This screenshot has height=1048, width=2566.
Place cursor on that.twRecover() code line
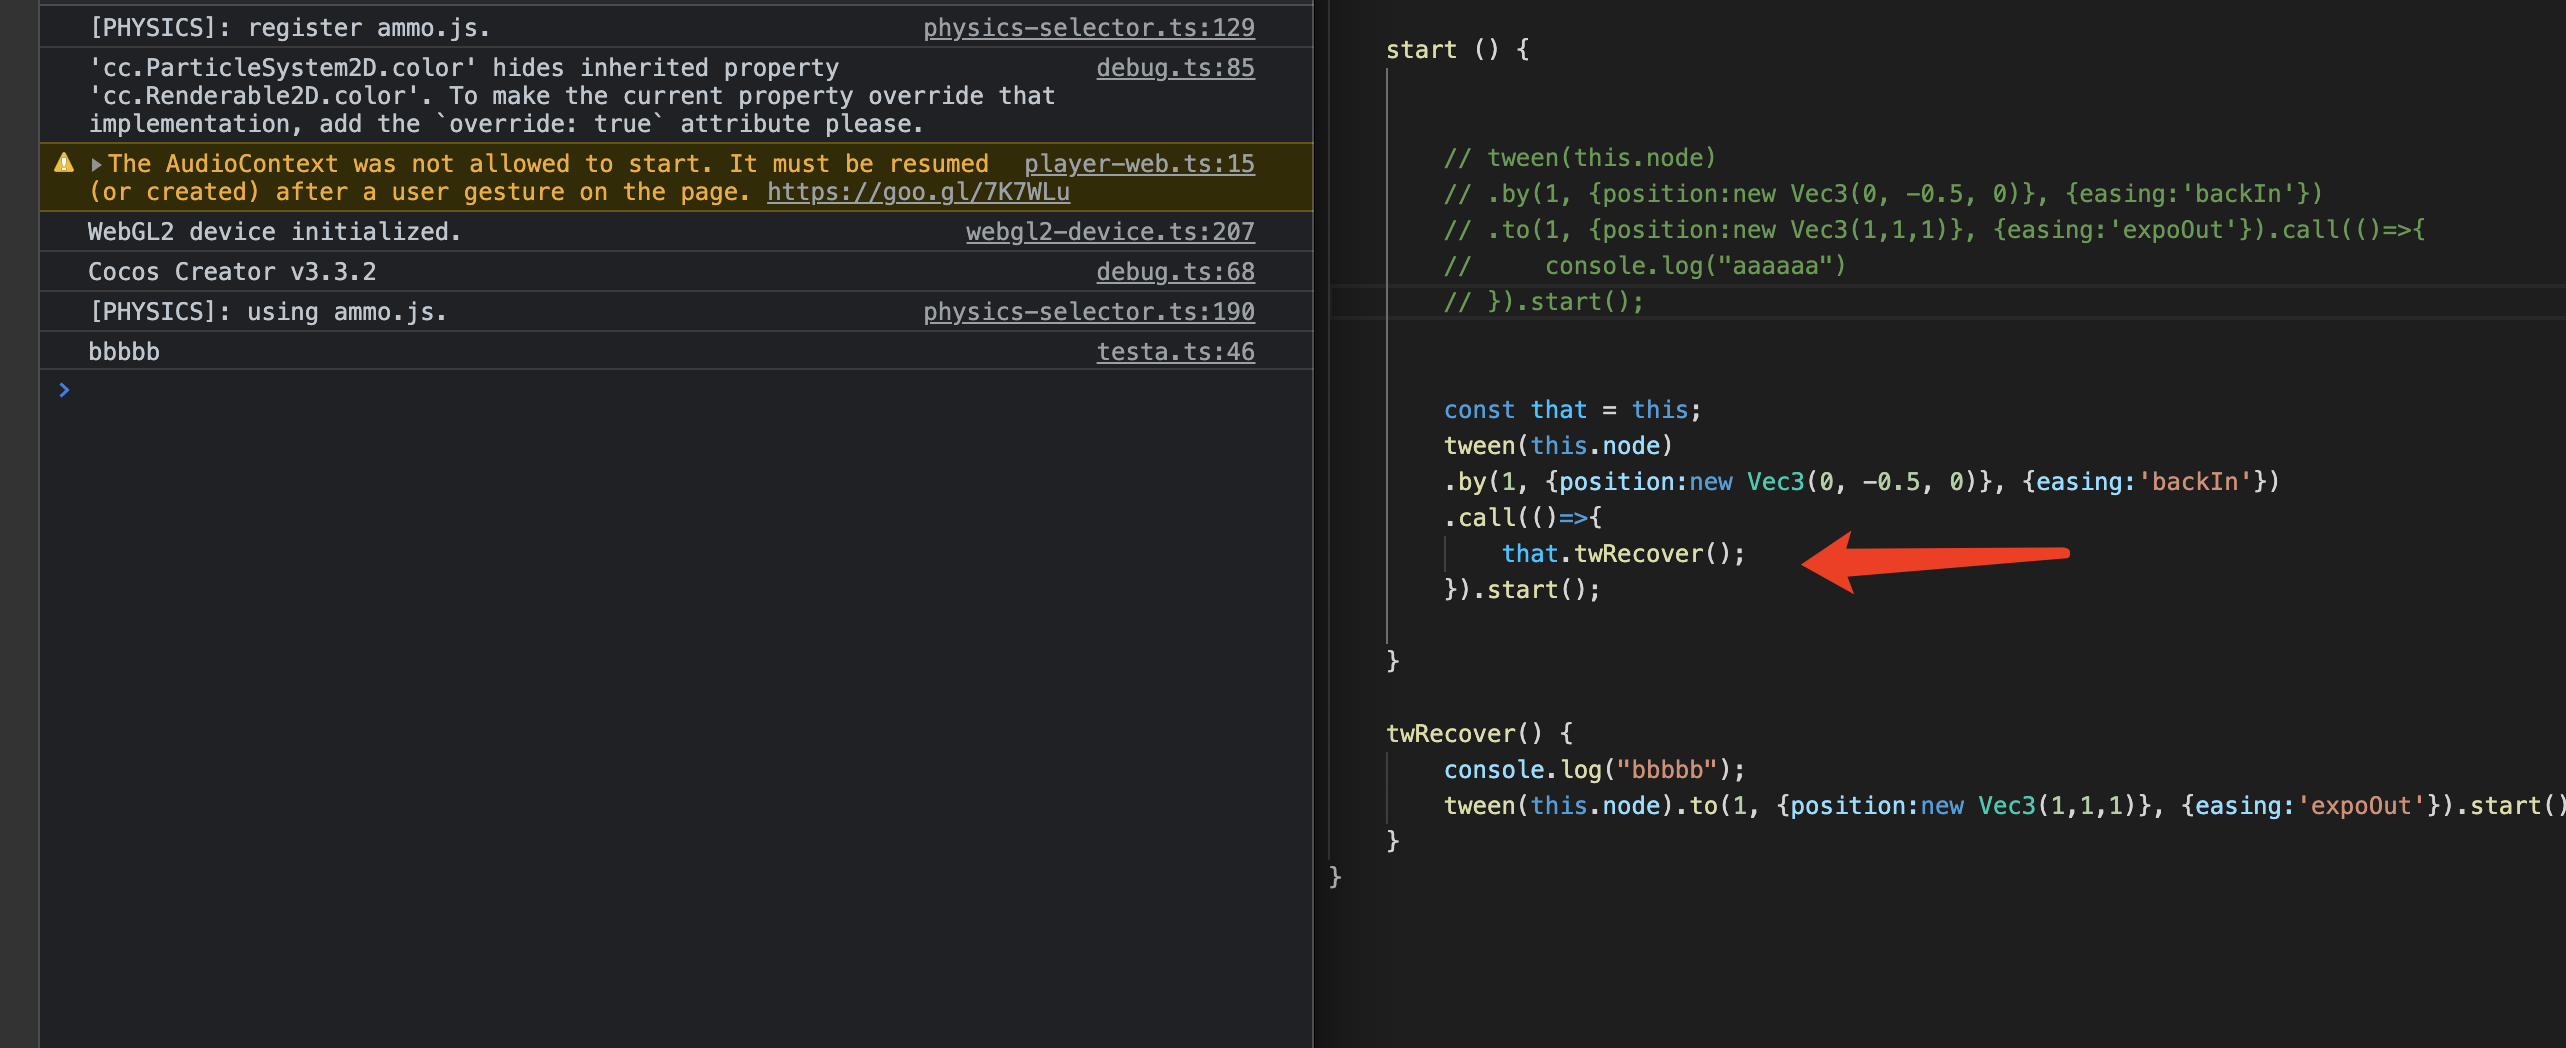pyautogui.click(x=1622, y=554)
